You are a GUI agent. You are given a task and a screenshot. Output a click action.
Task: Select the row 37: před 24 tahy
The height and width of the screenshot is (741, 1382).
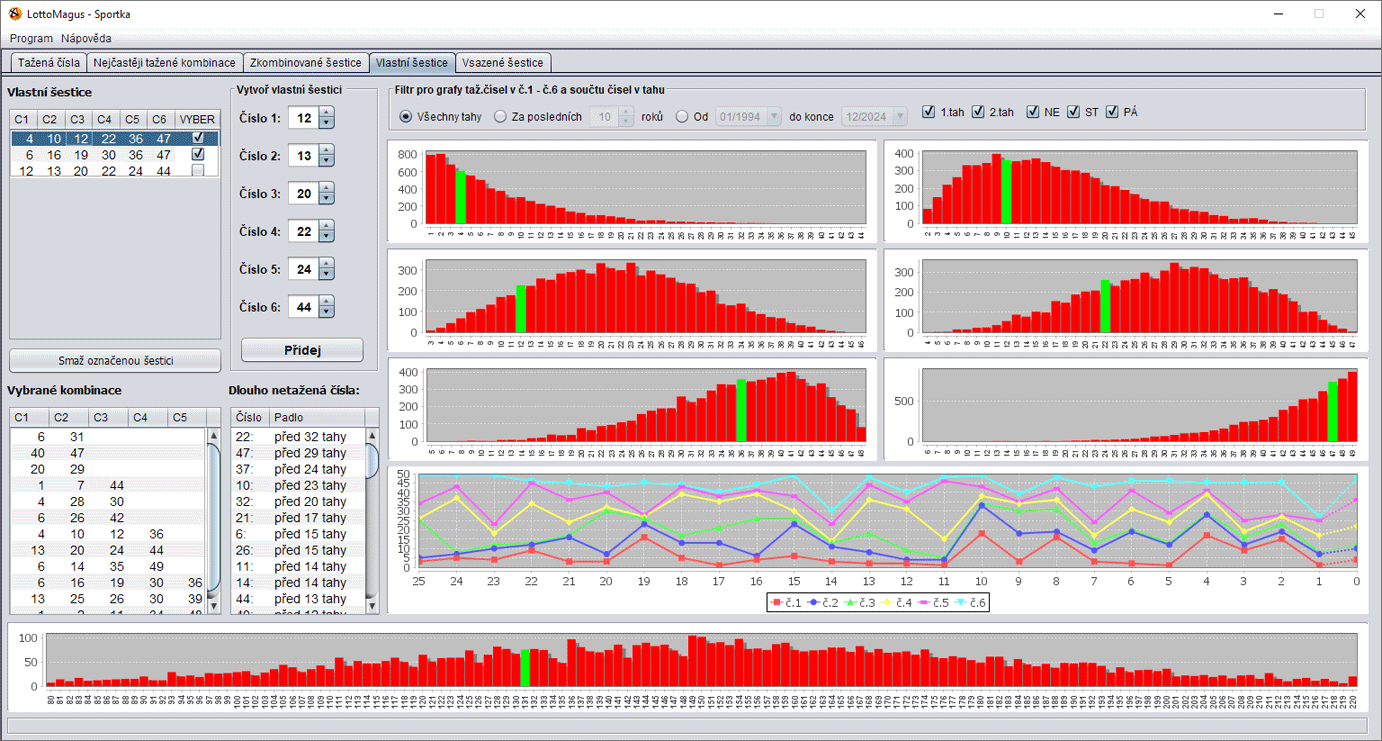coord(298,469)
